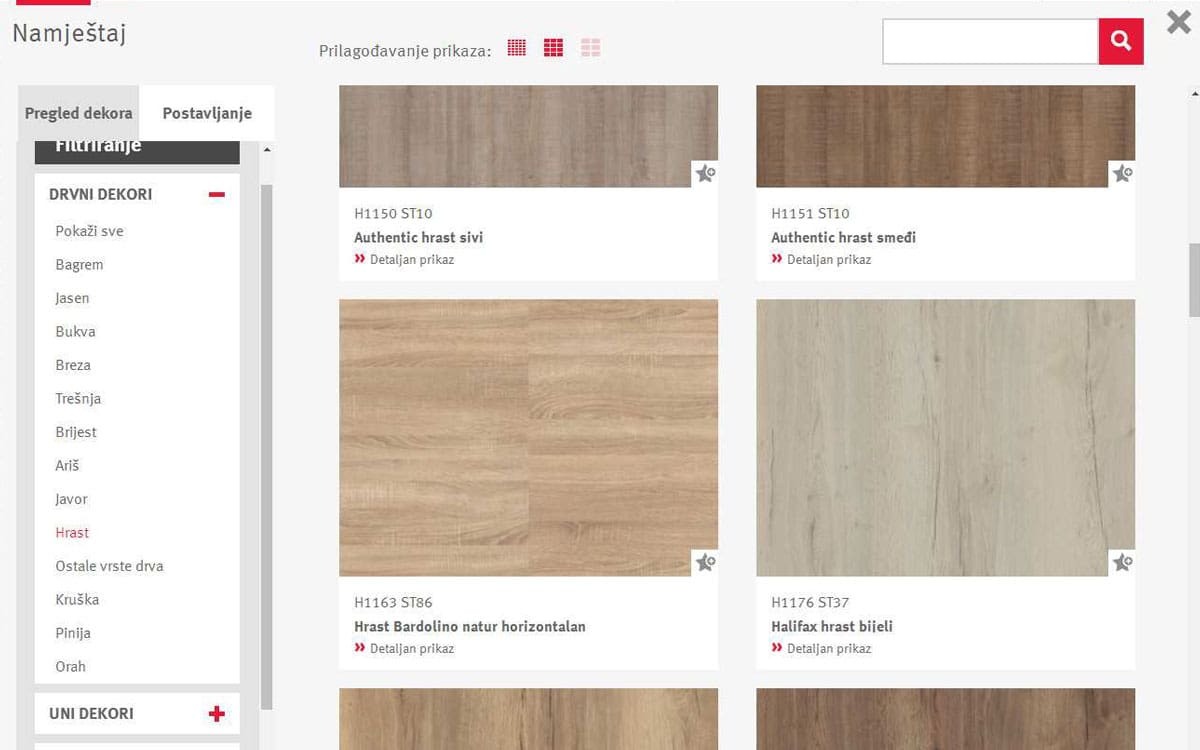
Task: Filter decors by Bukva
Action: (76, 332)
